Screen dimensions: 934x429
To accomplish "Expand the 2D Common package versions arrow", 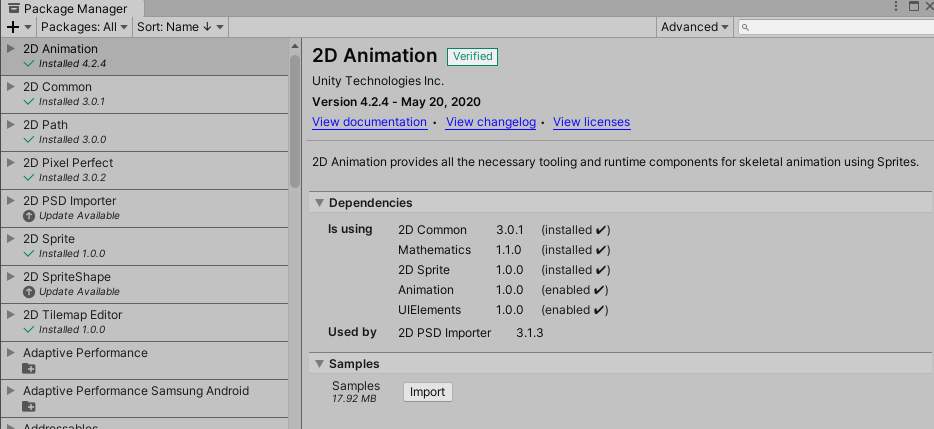I will click(10, 87).
